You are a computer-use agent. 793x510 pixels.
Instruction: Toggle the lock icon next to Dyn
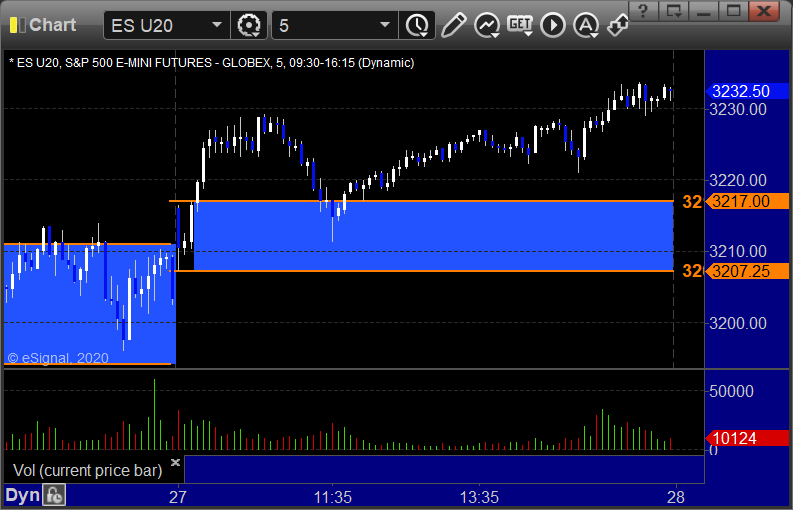pos(54,495)
